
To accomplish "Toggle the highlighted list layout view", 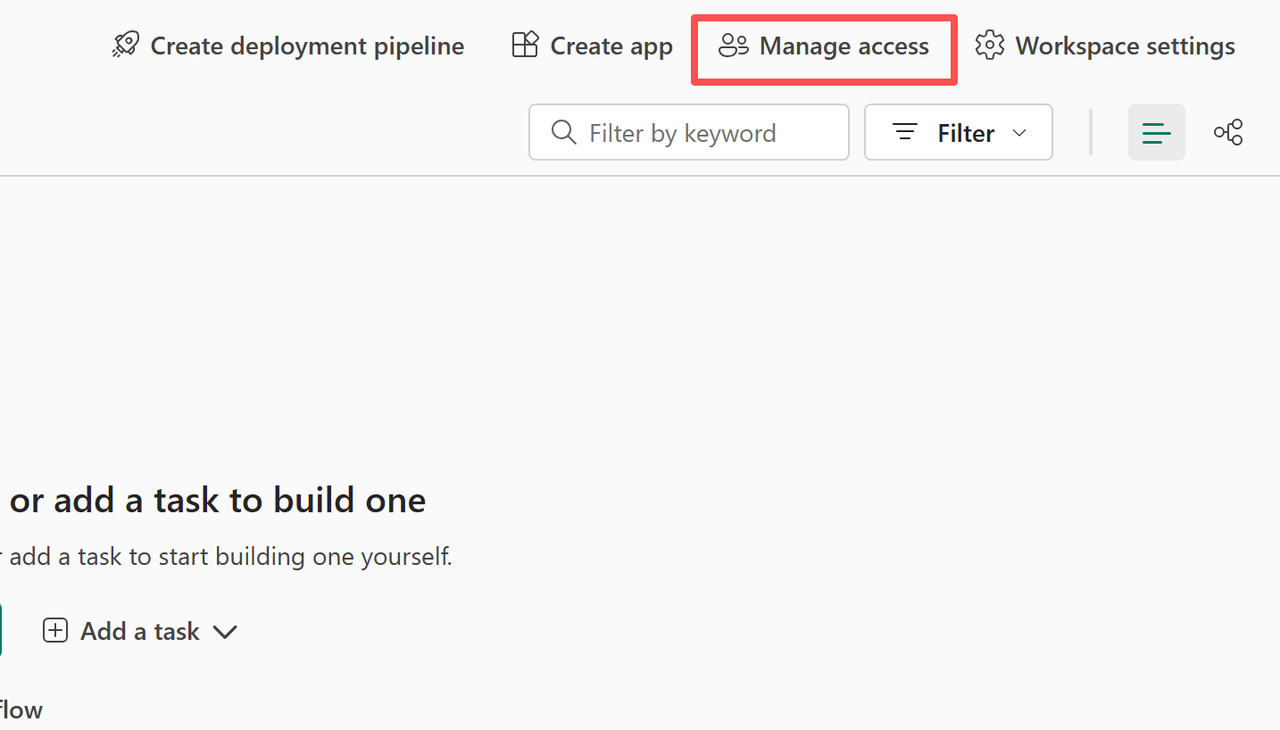I will click(1156, 131).
